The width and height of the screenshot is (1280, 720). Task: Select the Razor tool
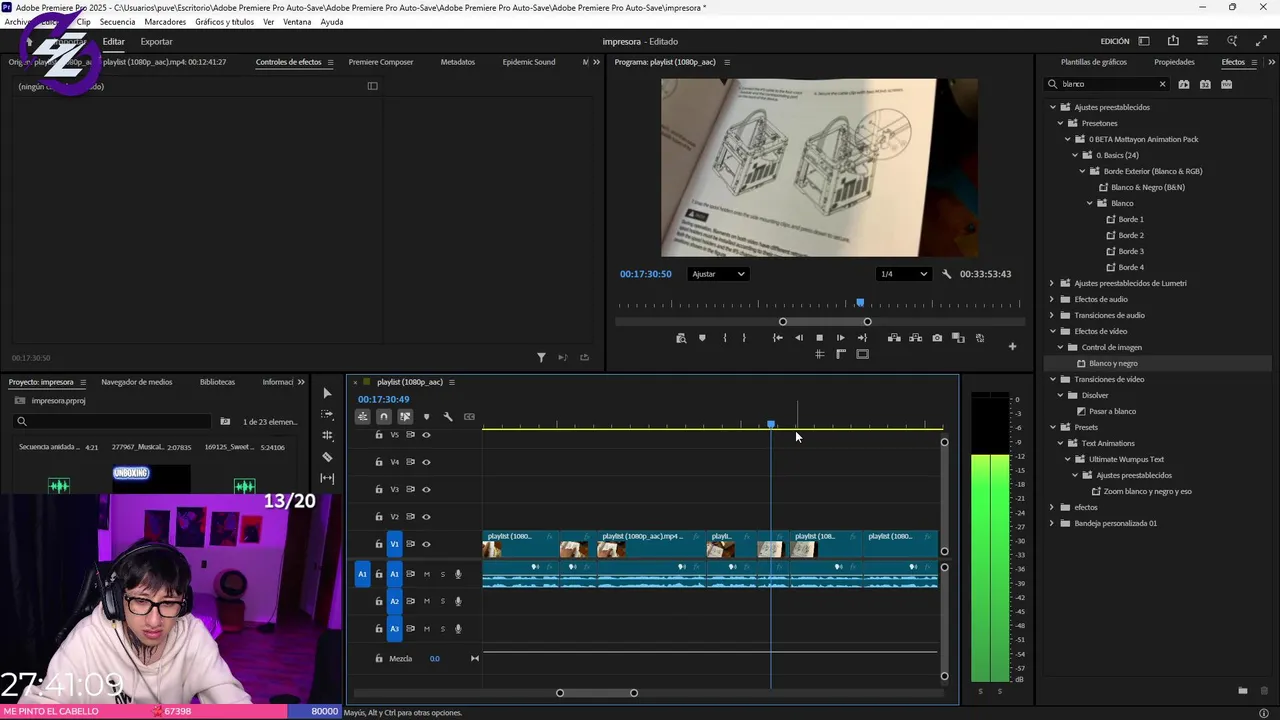(327, 457)
